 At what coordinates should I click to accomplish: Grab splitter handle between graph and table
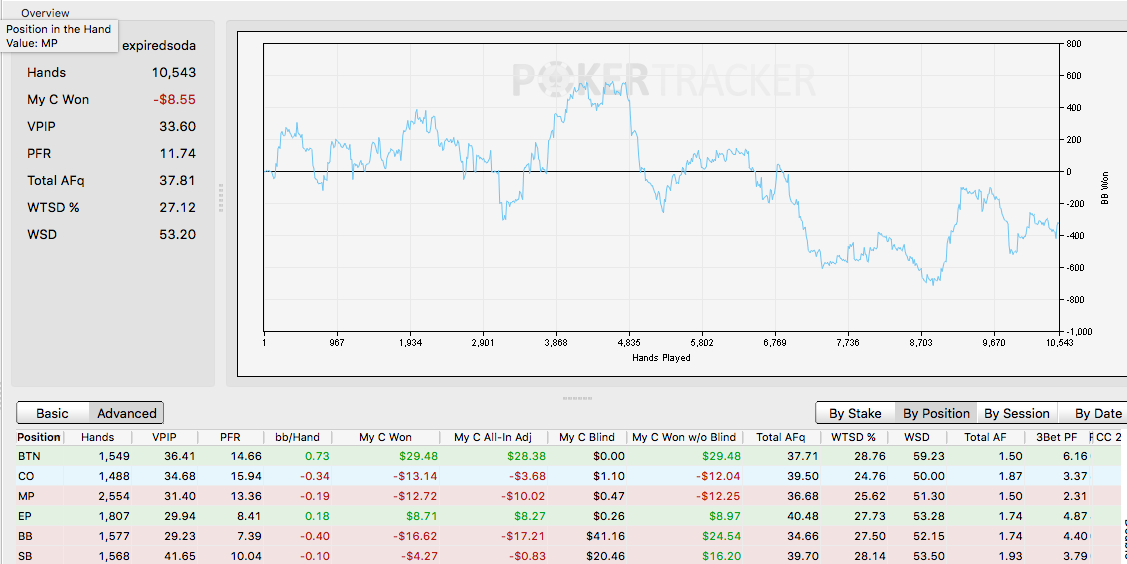coord(578,397)
